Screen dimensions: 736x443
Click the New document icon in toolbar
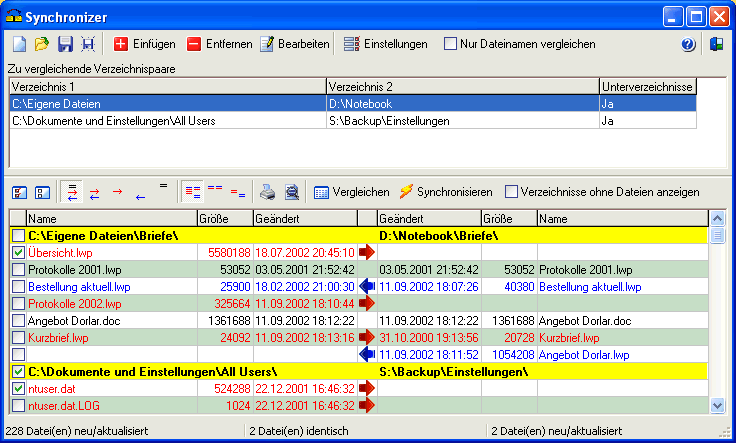19,44
